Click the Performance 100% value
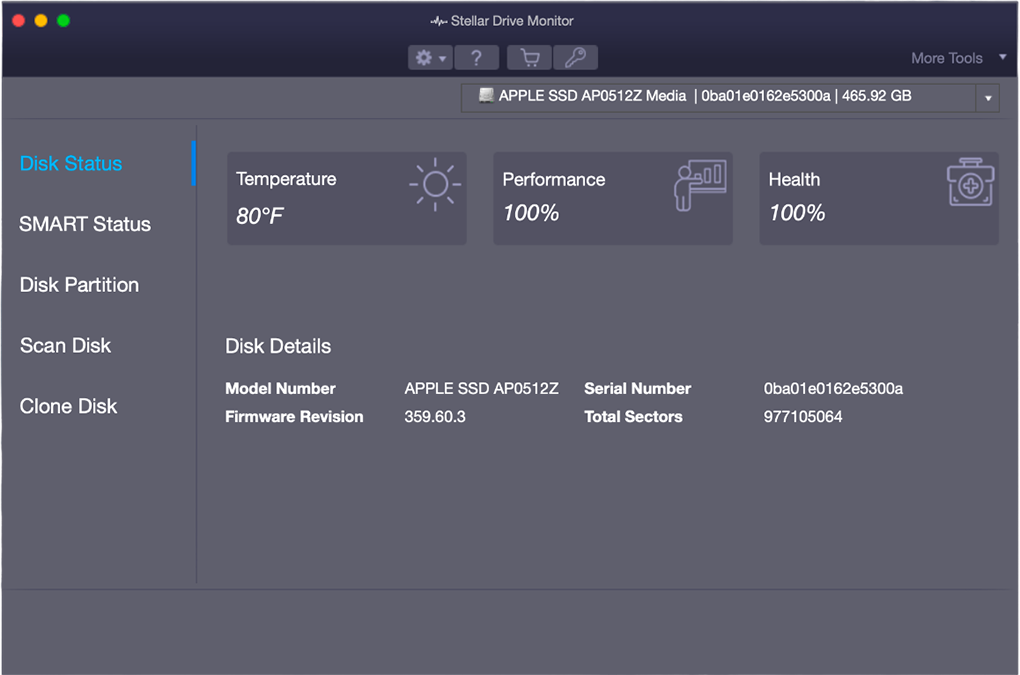The height and width of the screenshot is (675, 1020). (531, 213)
